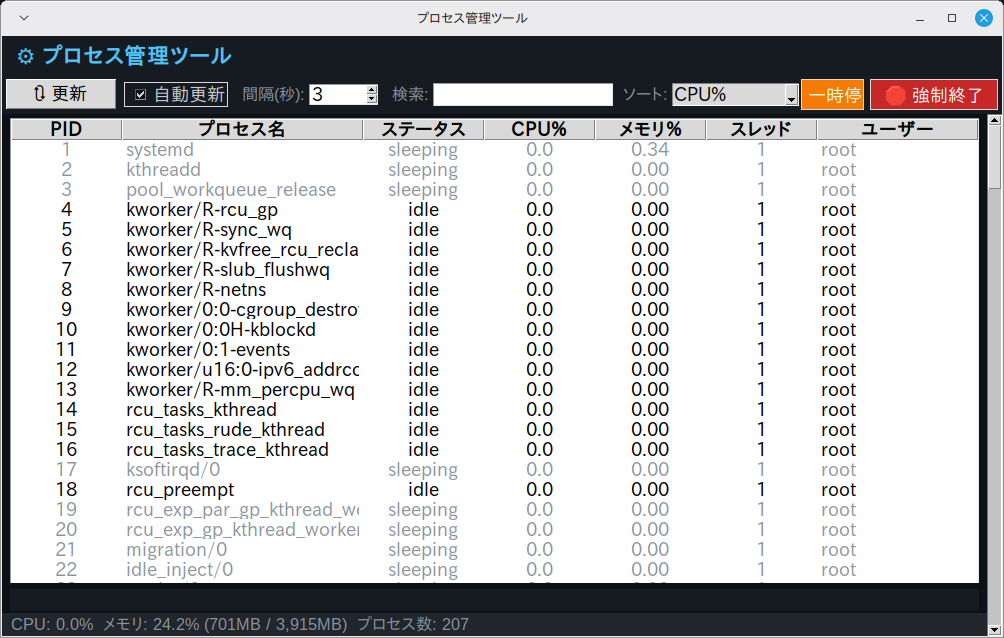Select kworker/R-slub_flushwq row
The width and height of the screenshot is (1004, 638).
(494, 270)
